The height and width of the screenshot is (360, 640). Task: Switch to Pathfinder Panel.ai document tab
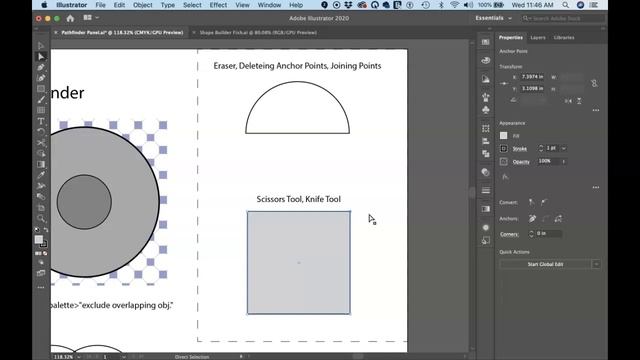coord(122,33)
